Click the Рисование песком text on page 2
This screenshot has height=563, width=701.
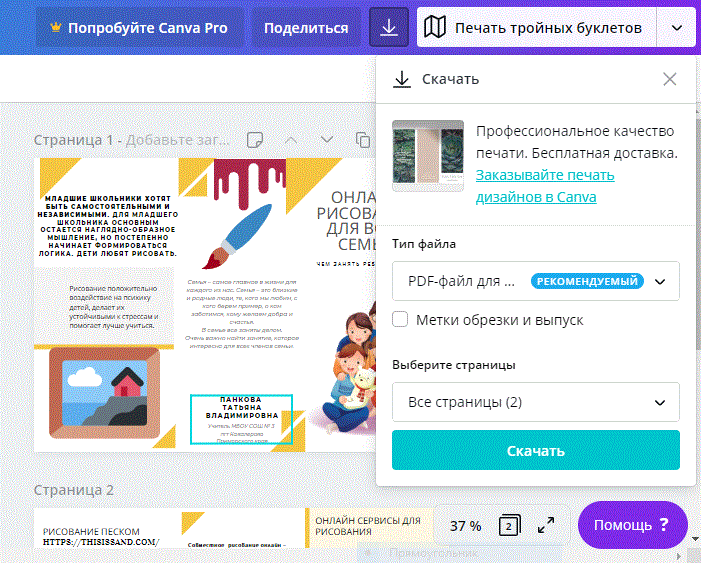coord(91,532)
